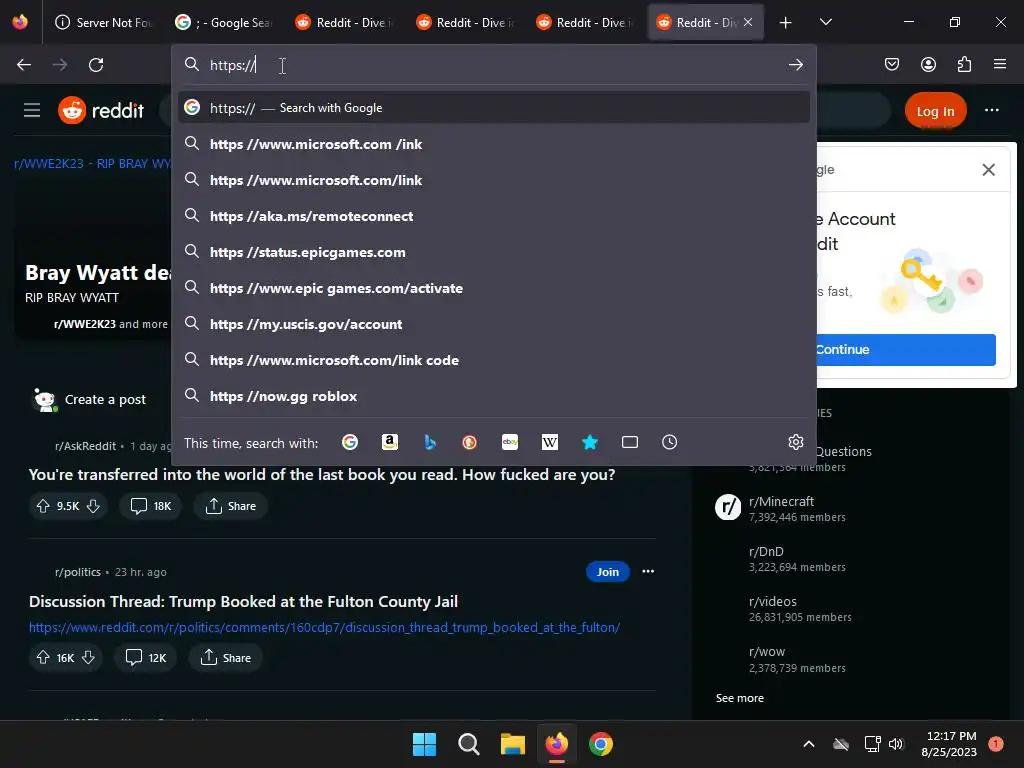This screenshot has width=1024, height=768.
Task: Select suggestion https //my.uscis.gov/account
Action: (494, 324)
